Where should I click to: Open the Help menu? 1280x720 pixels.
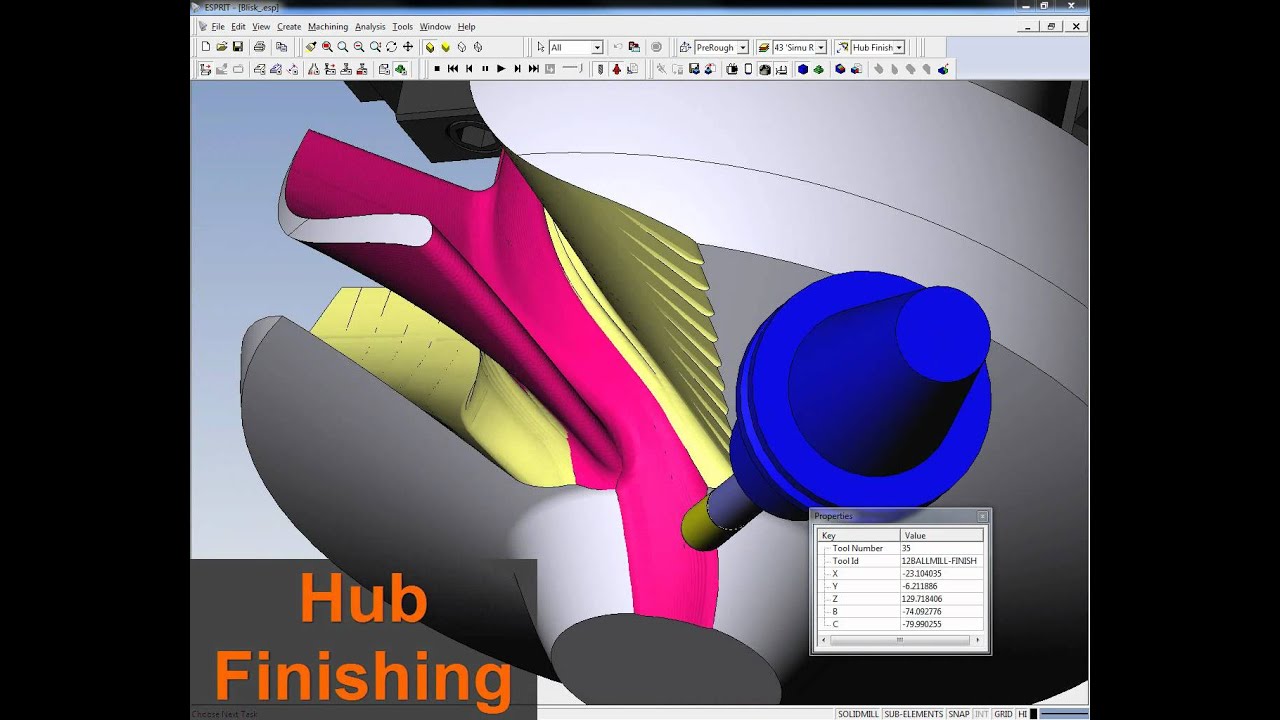(466, 27)
